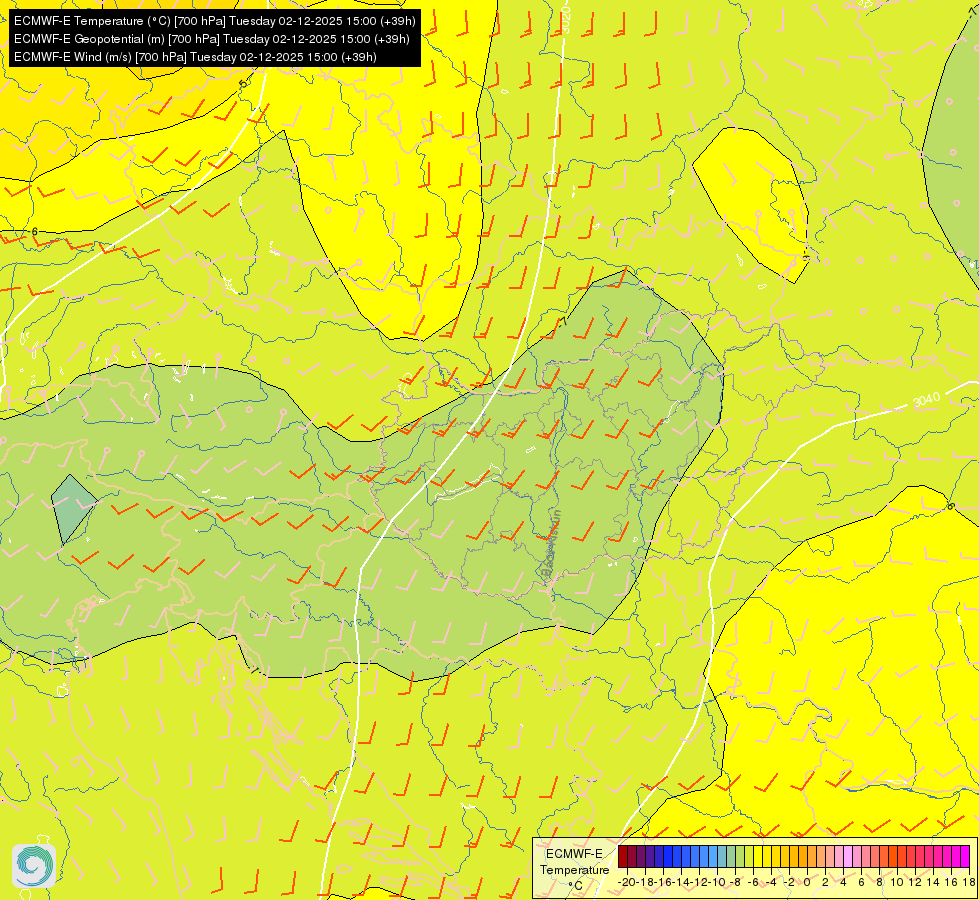This screenshot has width=979, height=900.
Task: Pick the magenta rightmost legend swatch
Action: point(965,856)
